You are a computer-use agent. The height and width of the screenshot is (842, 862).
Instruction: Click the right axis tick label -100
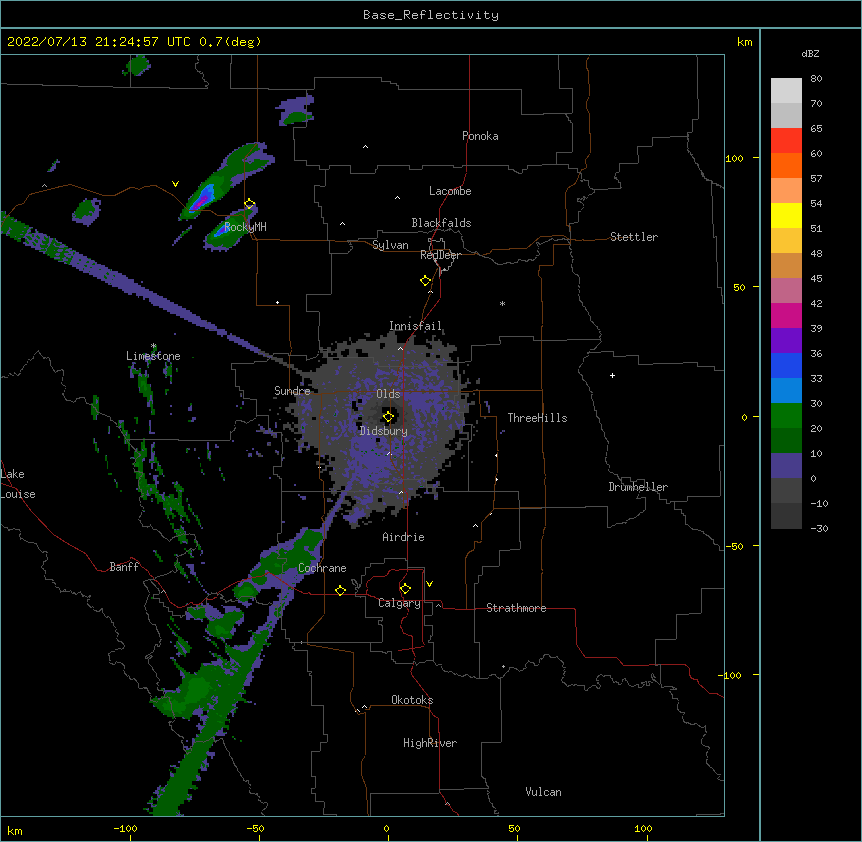pyautogui.click(x=730, y=675)
